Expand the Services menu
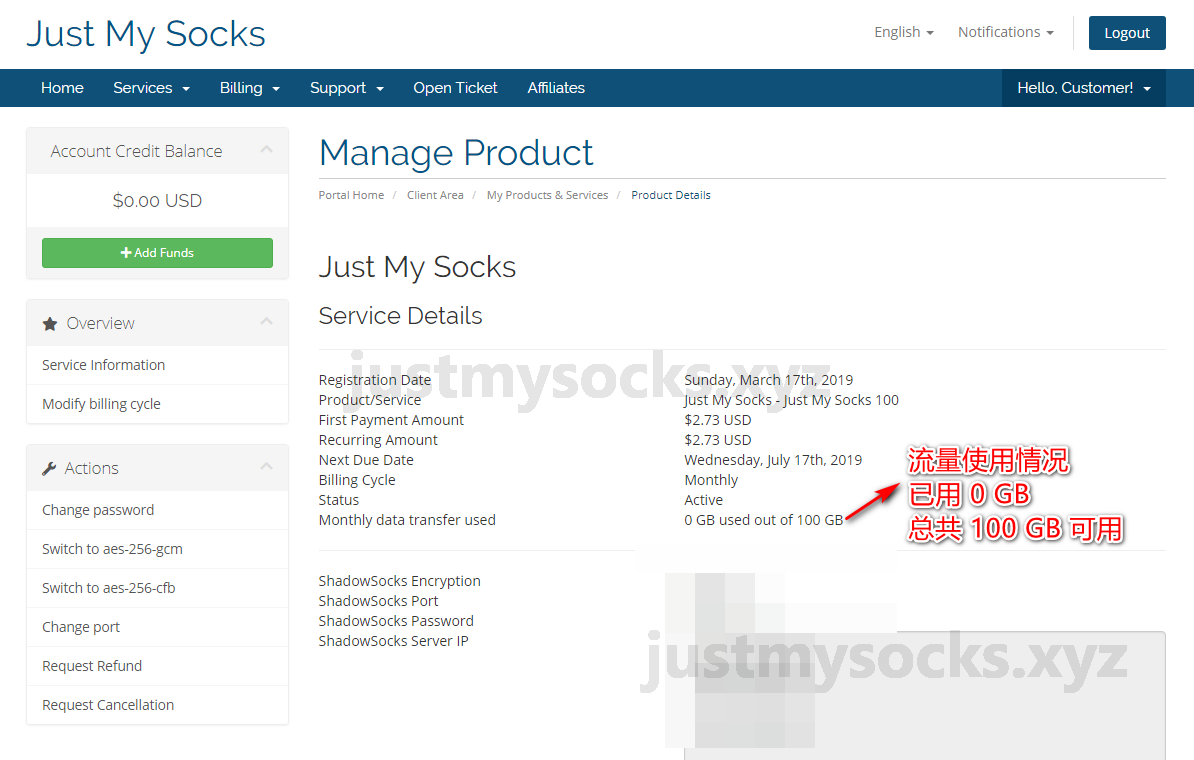The width and height of the screenshot is (1194, 760). click(x=152, y=88)
